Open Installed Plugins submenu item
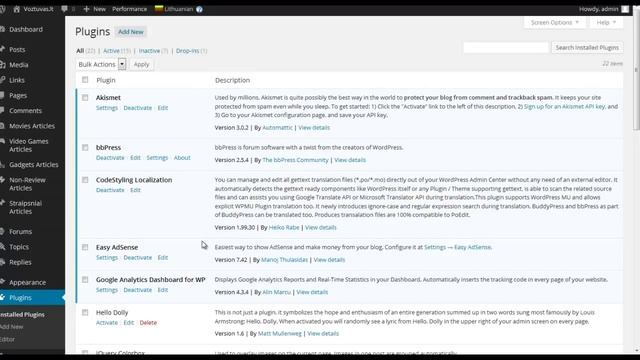 click(22, 315)
